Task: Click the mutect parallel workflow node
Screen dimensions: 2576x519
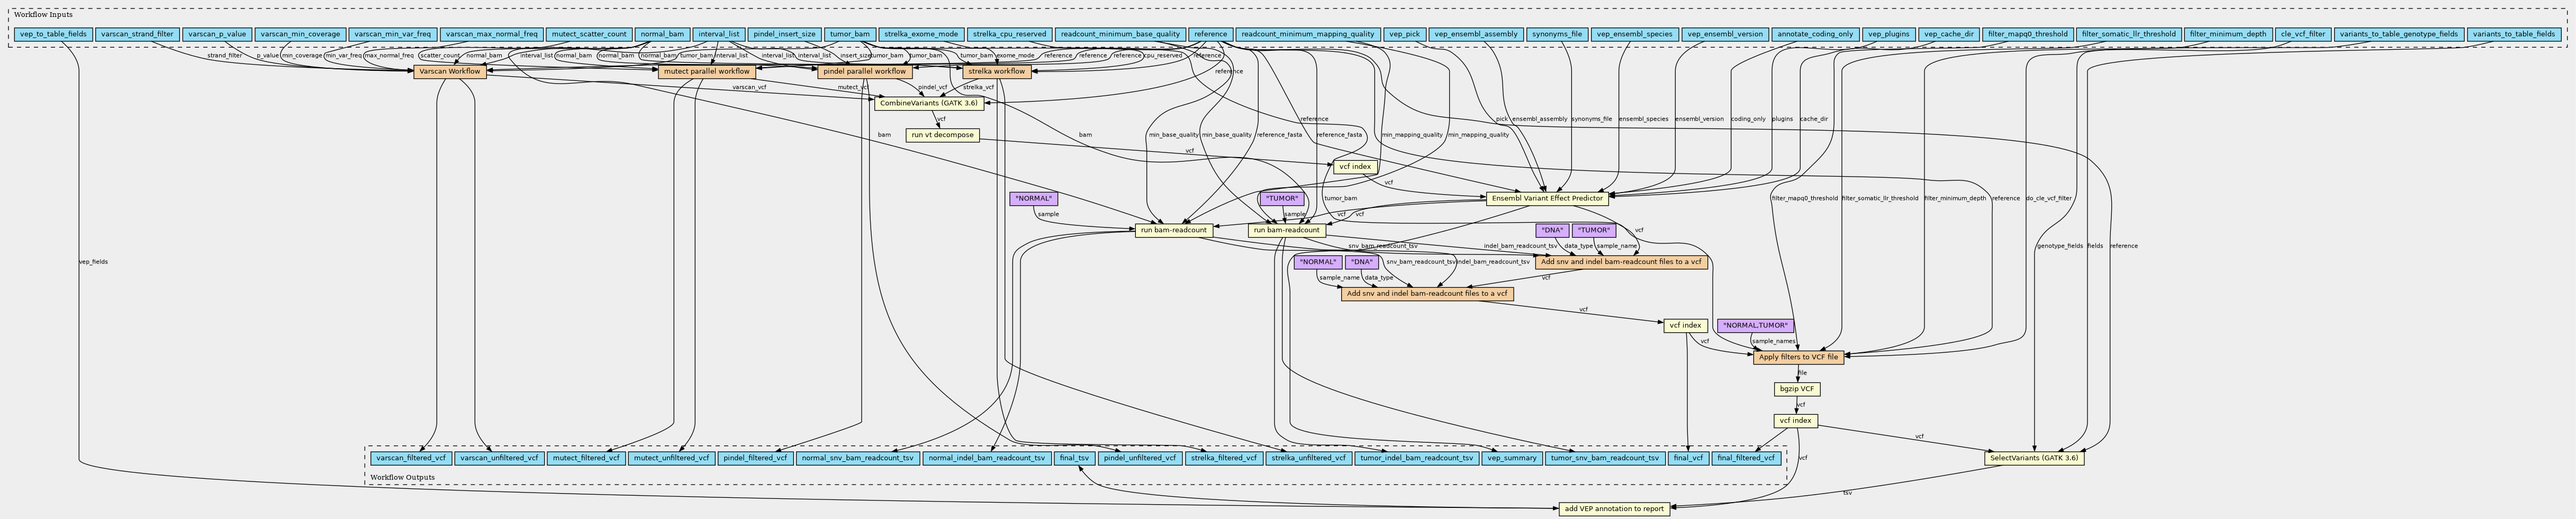Action: pyautogui.click(x=706, y=71)
